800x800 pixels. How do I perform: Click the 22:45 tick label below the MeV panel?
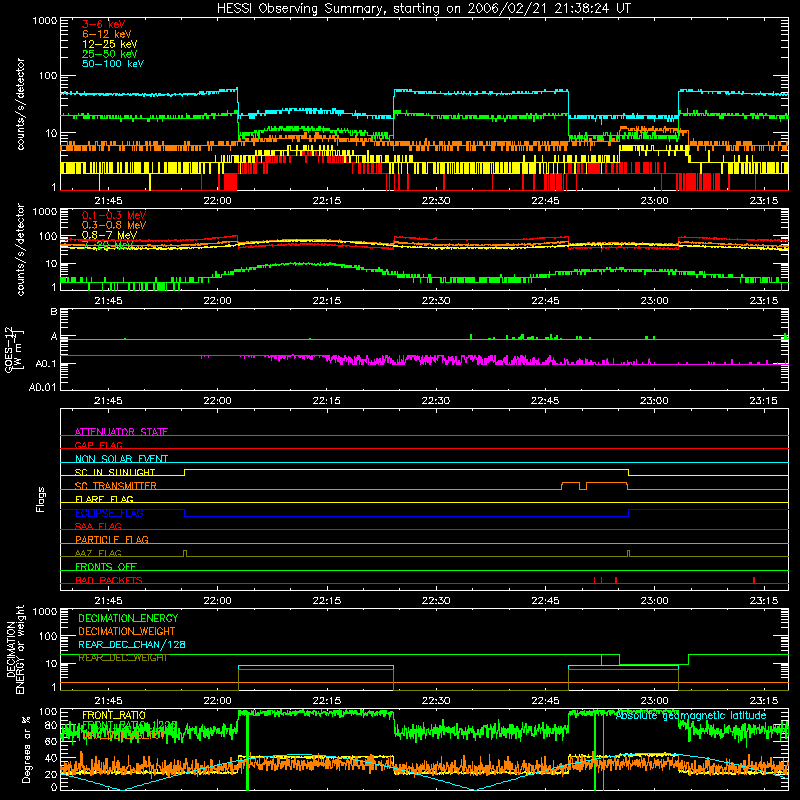coord(545,301)
